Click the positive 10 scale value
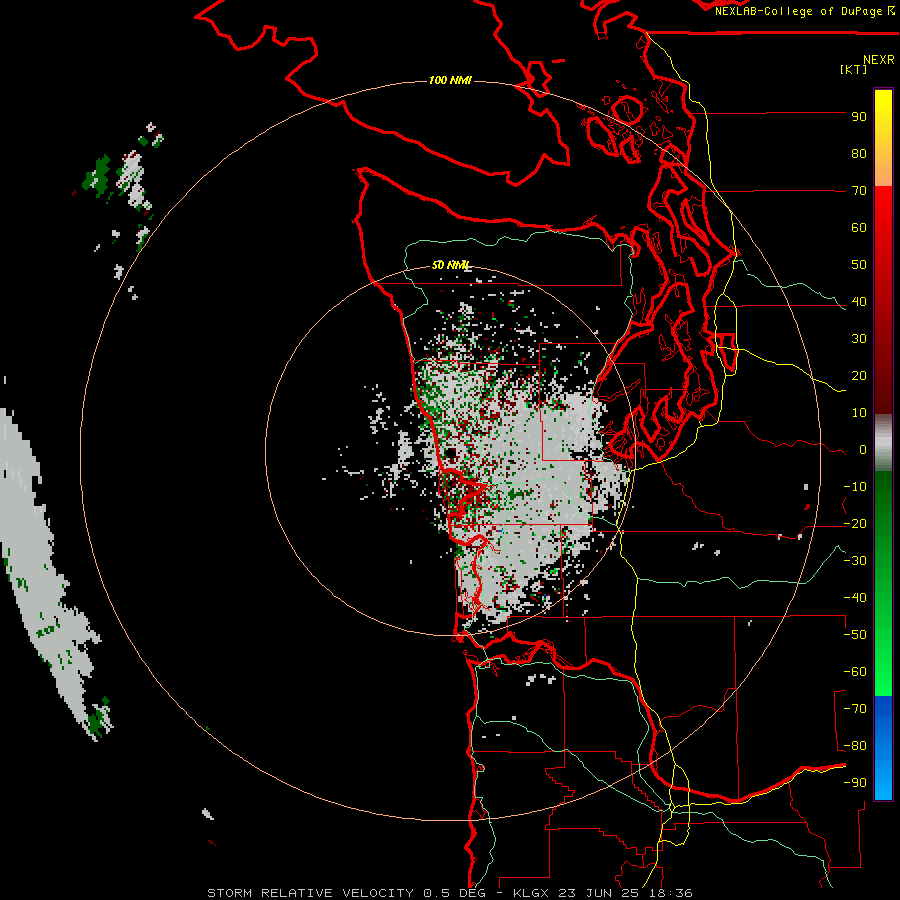This screenshot has width=900, height=900. 859,413
